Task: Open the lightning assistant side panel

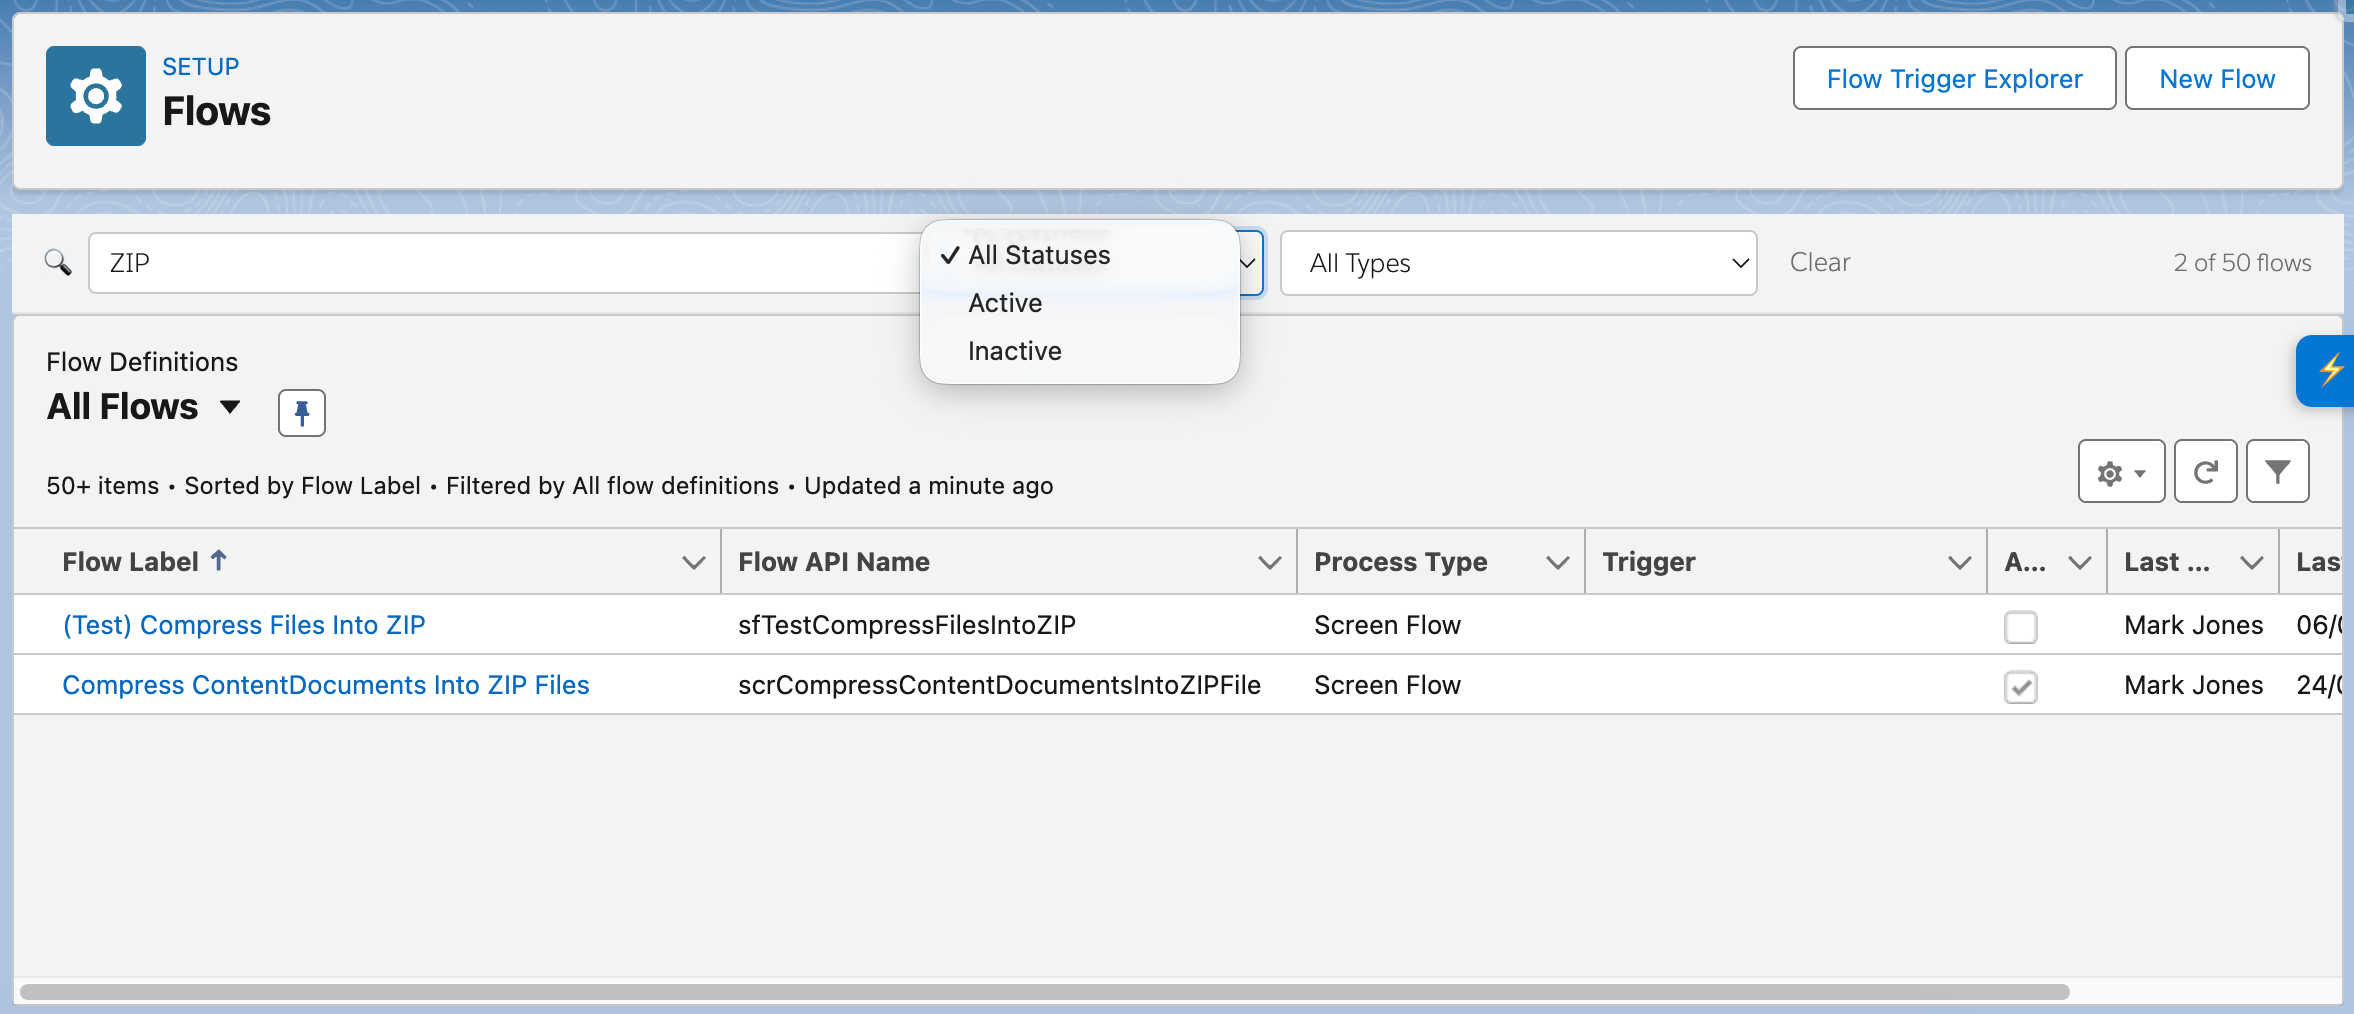Action: tap(2328, 371)
